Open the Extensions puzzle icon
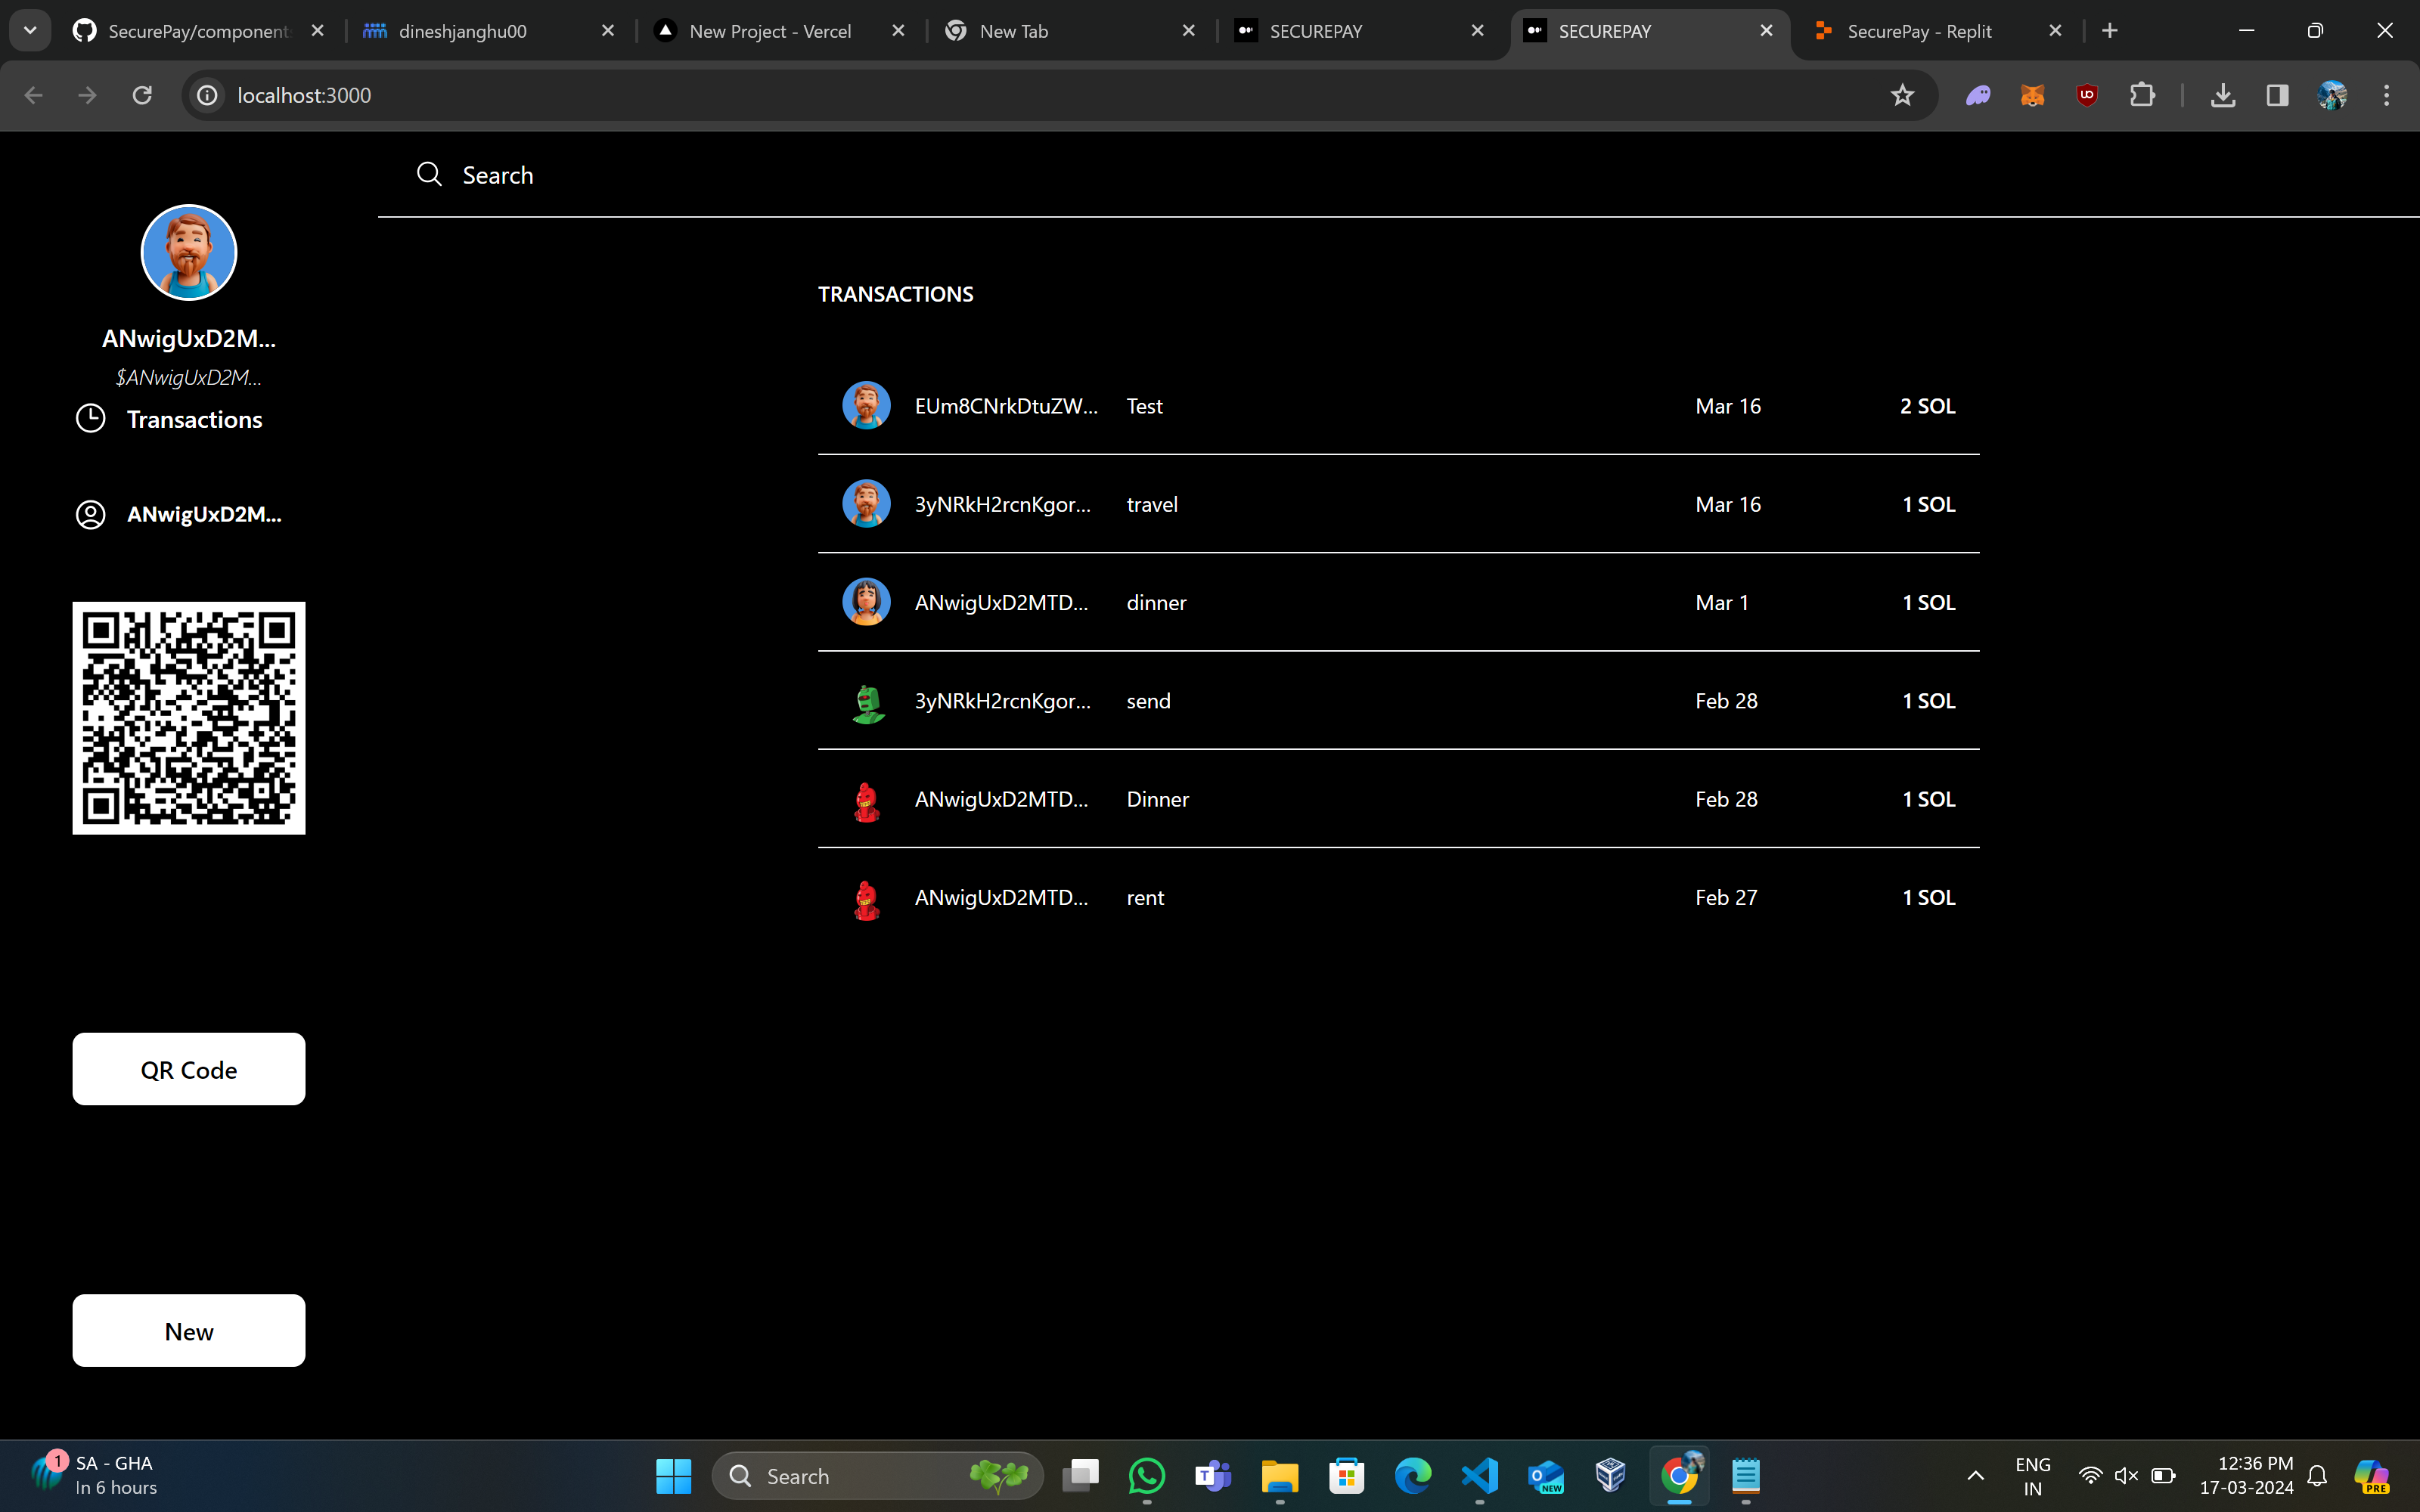 coord(2142,95)
